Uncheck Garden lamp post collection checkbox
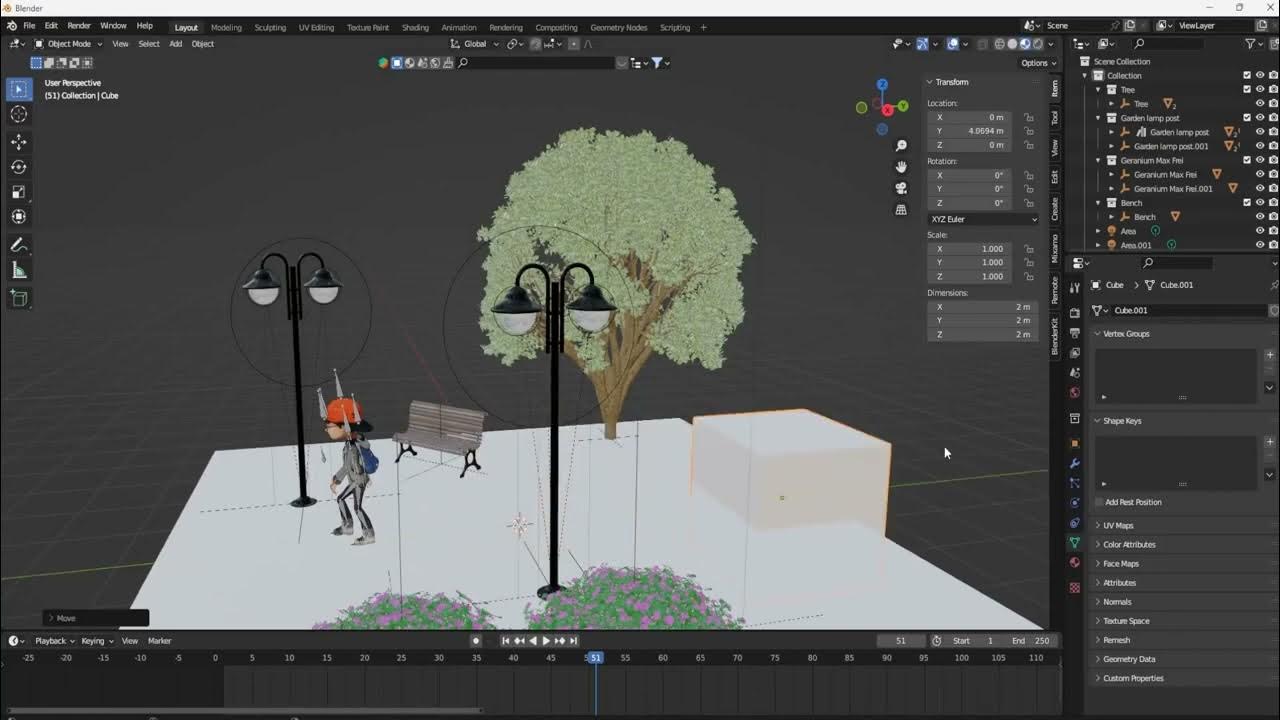Screen dimensions: 1280x720 pyautogui.click(x=1247, y=118)
